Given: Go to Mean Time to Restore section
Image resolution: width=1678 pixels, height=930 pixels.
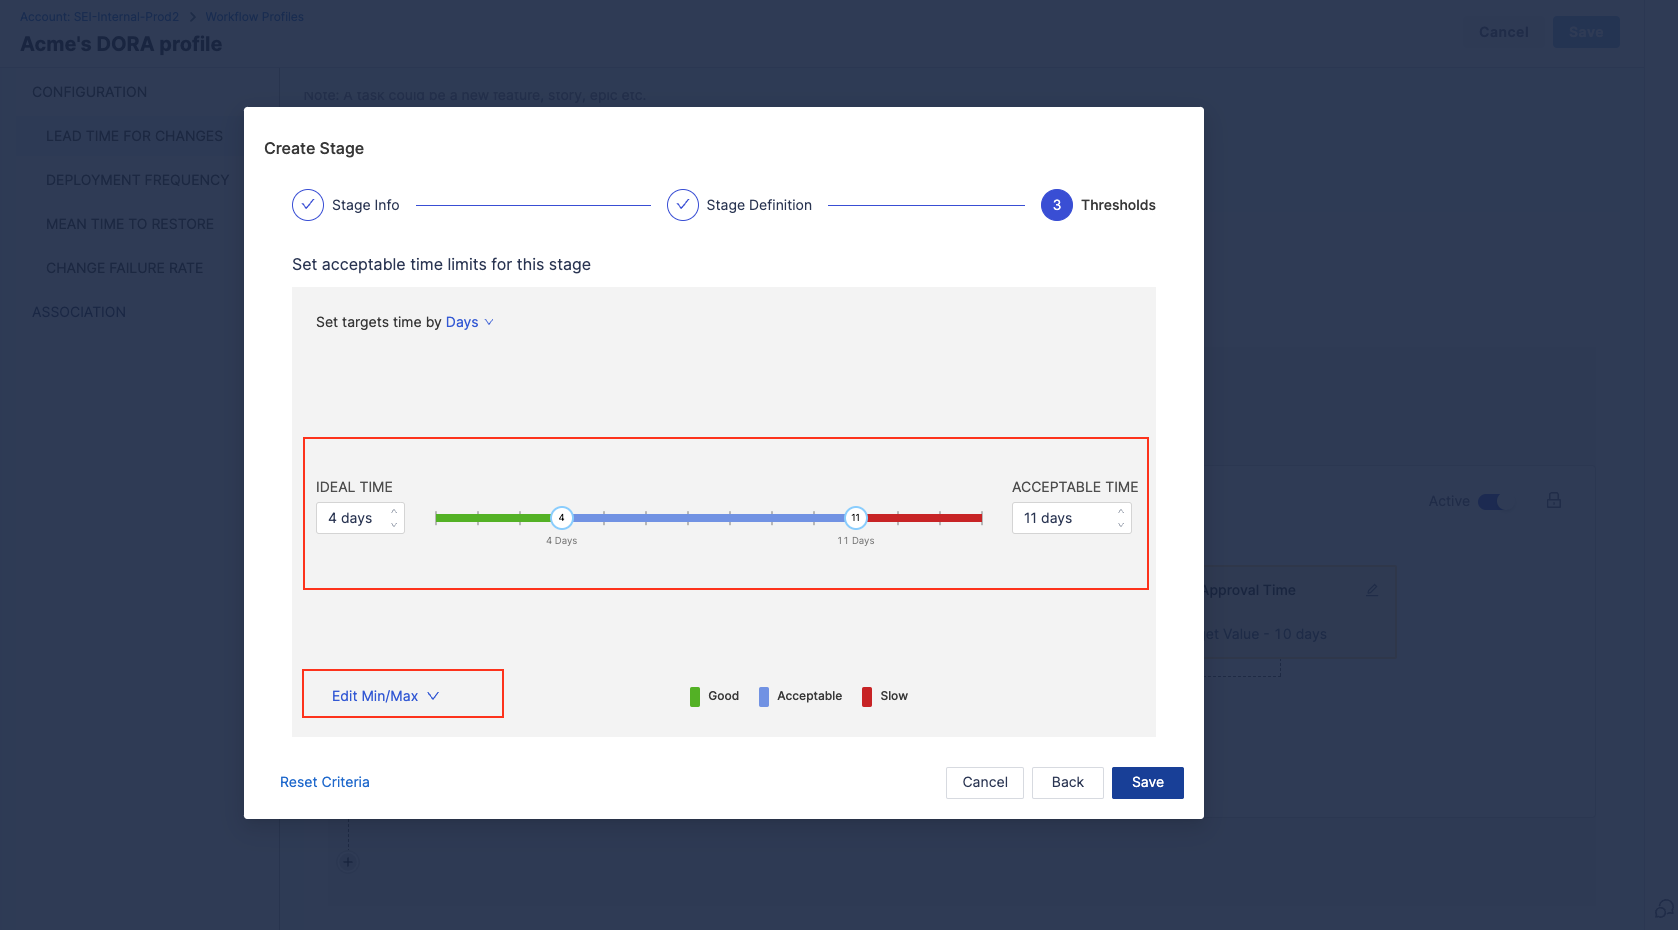Looking at the screenshot, I should 130,224.
